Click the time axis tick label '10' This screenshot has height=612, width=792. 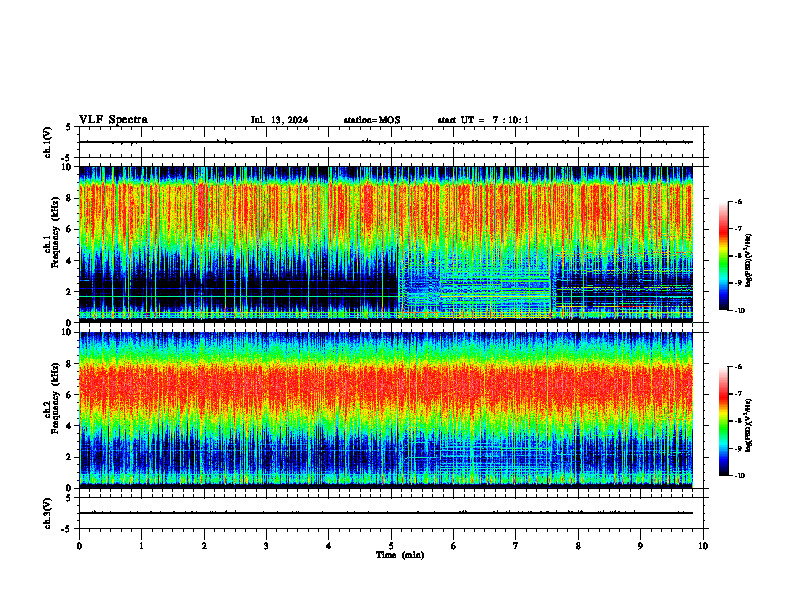point(703,546)
